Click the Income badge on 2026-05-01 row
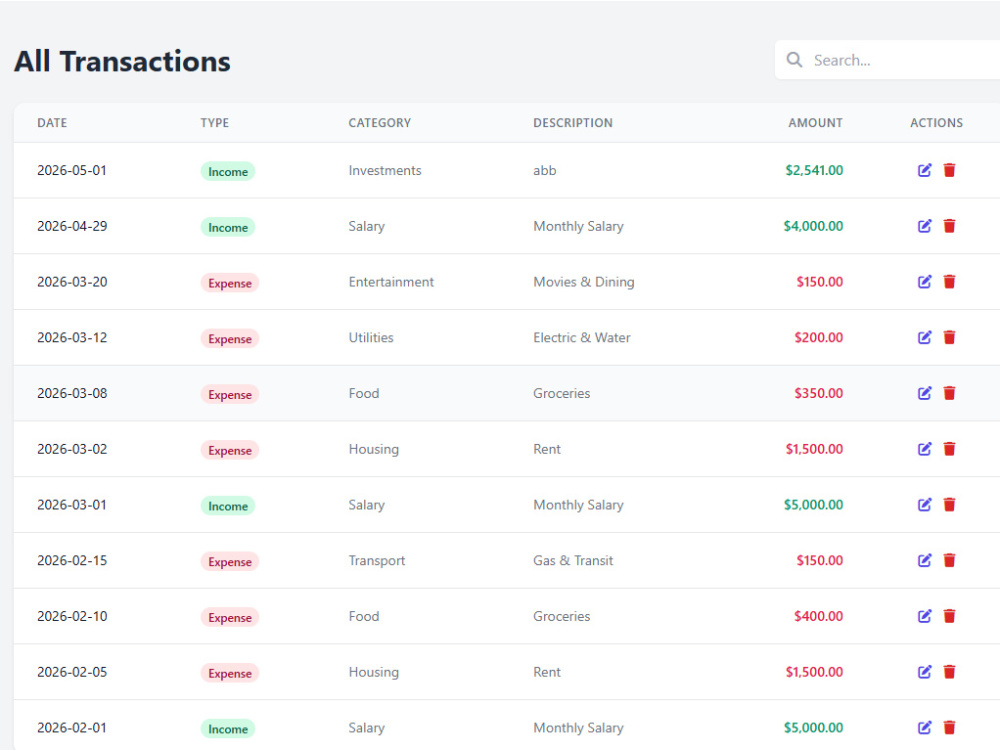 [228, 171]
